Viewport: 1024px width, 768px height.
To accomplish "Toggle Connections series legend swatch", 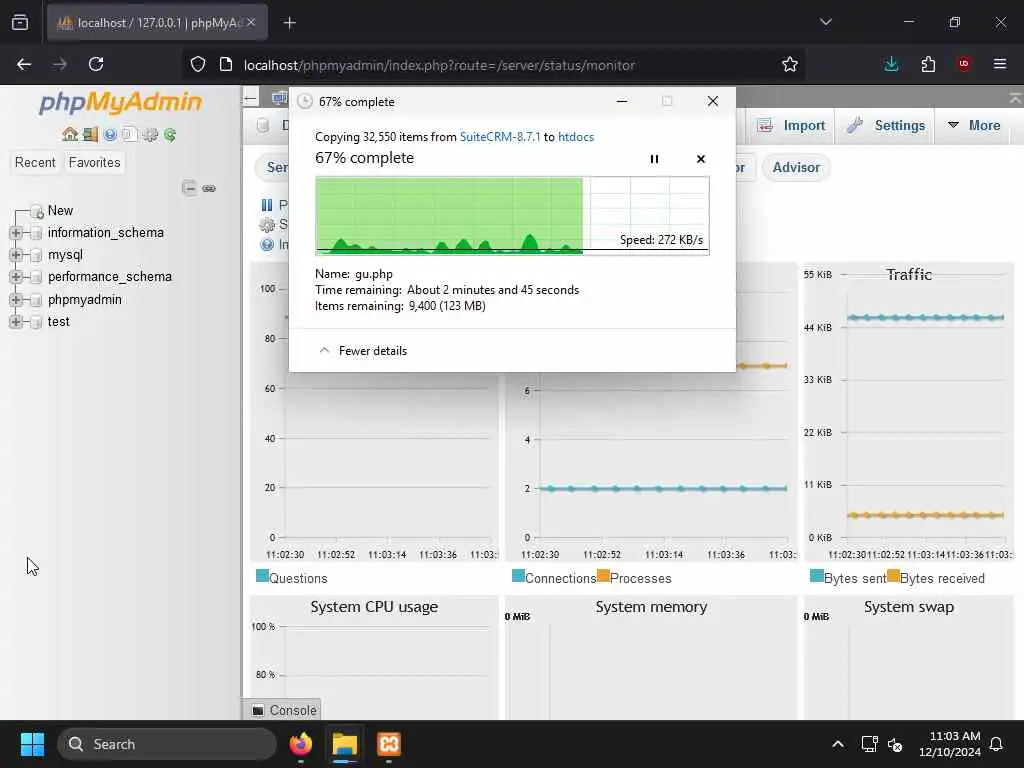I will [x=519, y=576].
